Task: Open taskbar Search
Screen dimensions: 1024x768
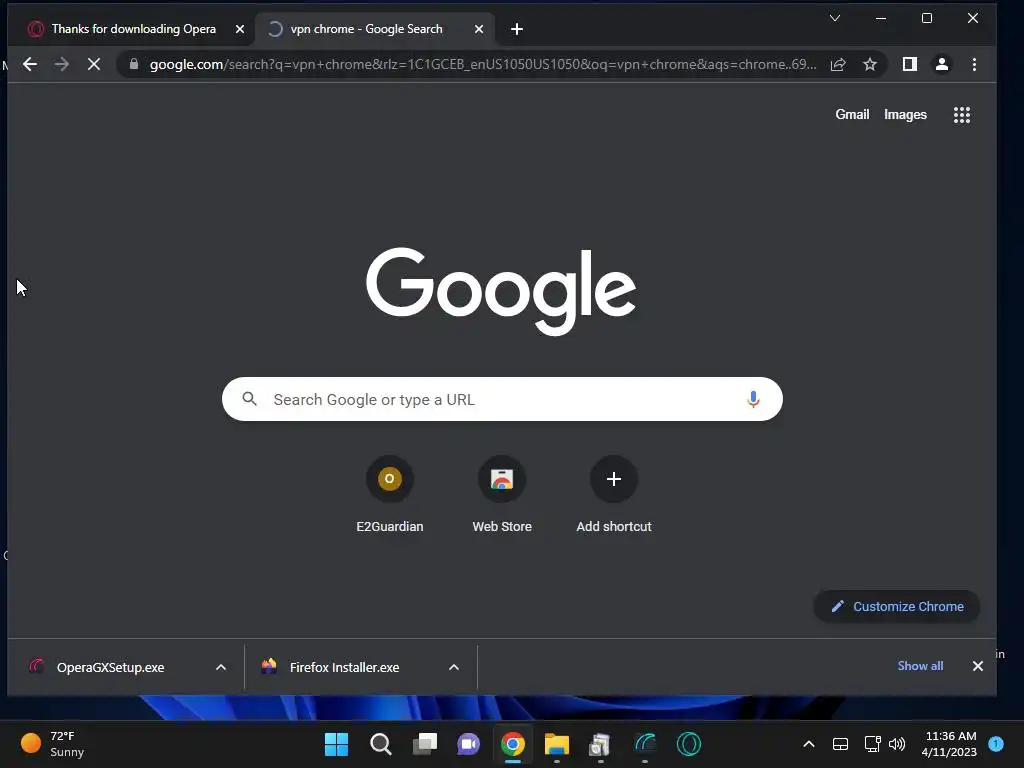Action: (x=381, y=744)
